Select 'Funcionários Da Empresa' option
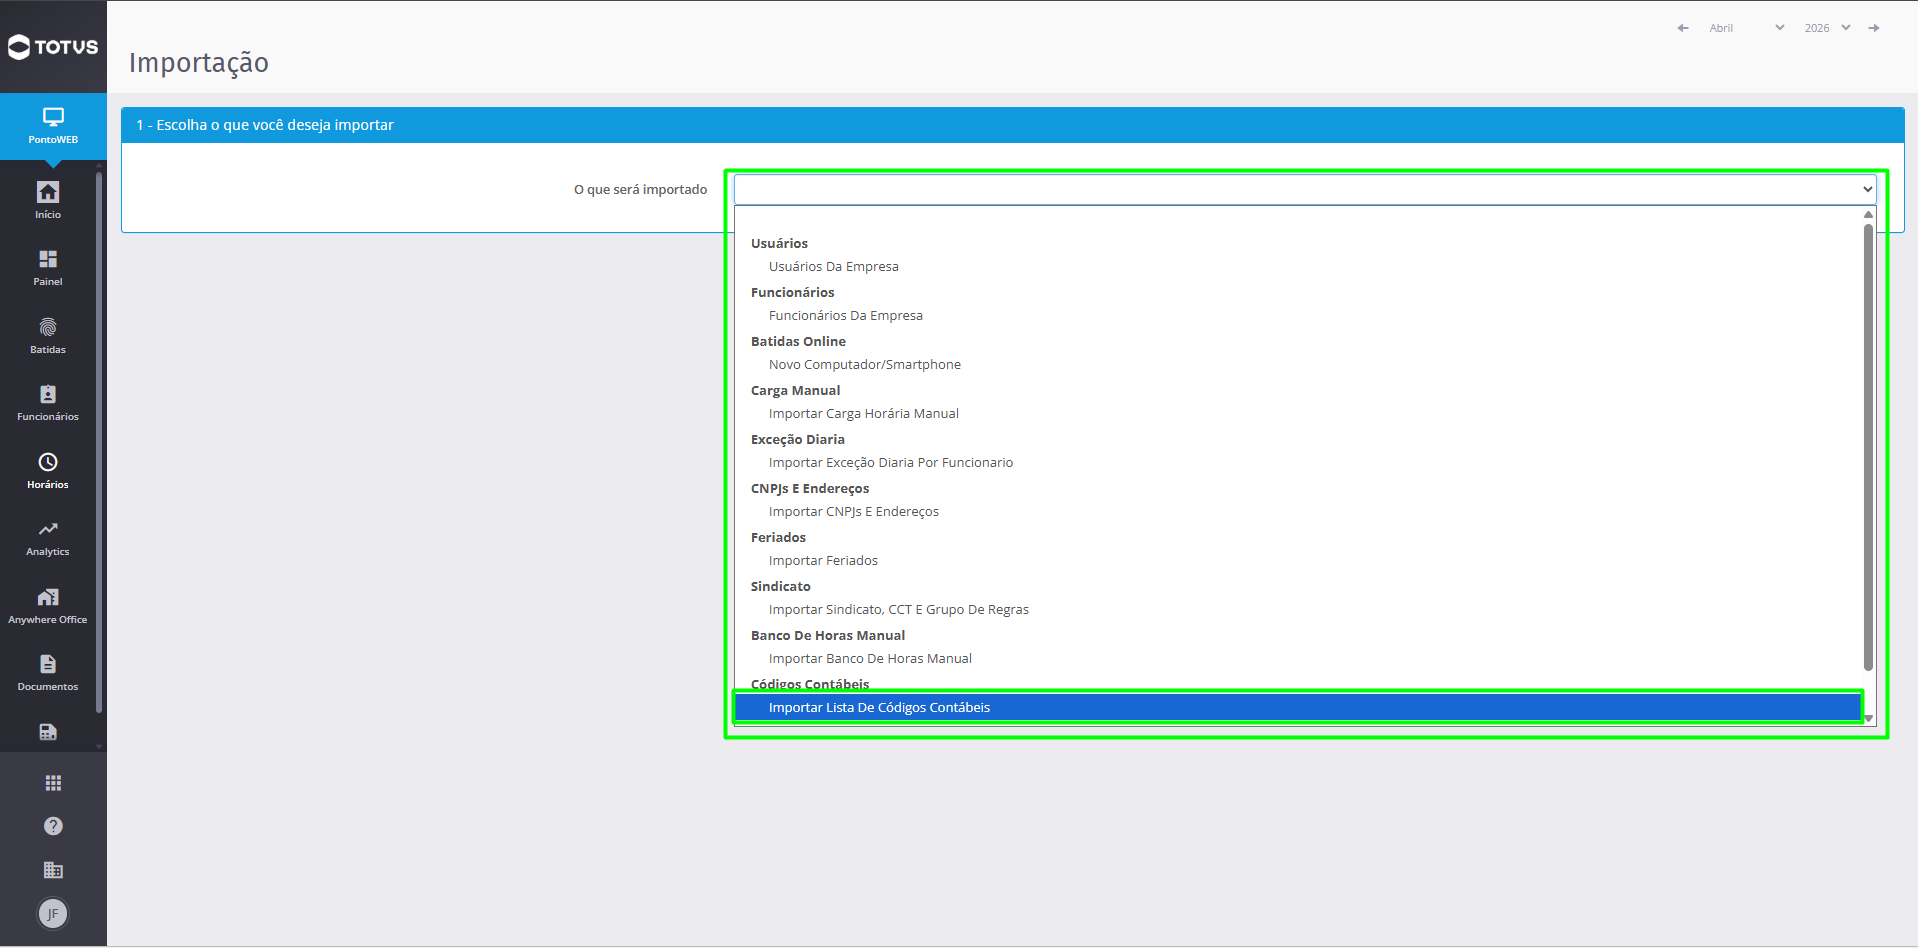Screen dimensions: 1918x948 pos(1298,316)
